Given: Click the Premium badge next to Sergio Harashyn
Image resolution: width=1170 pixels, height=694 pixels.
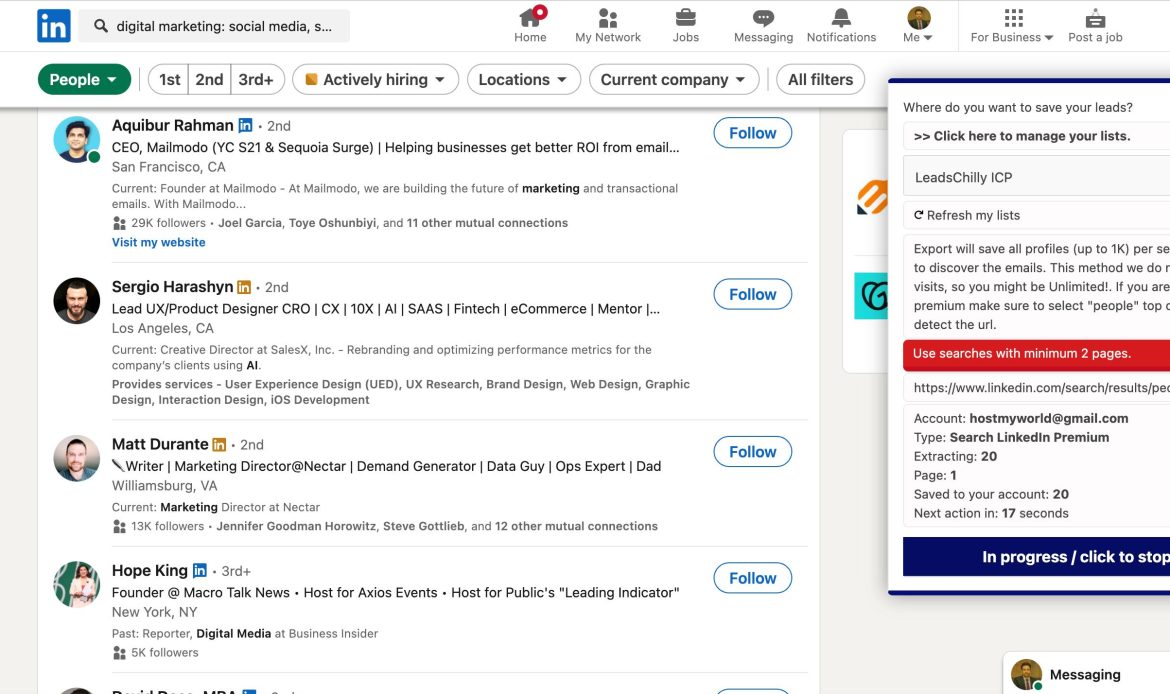Looking at the screenshot, I should coord(244,287).
